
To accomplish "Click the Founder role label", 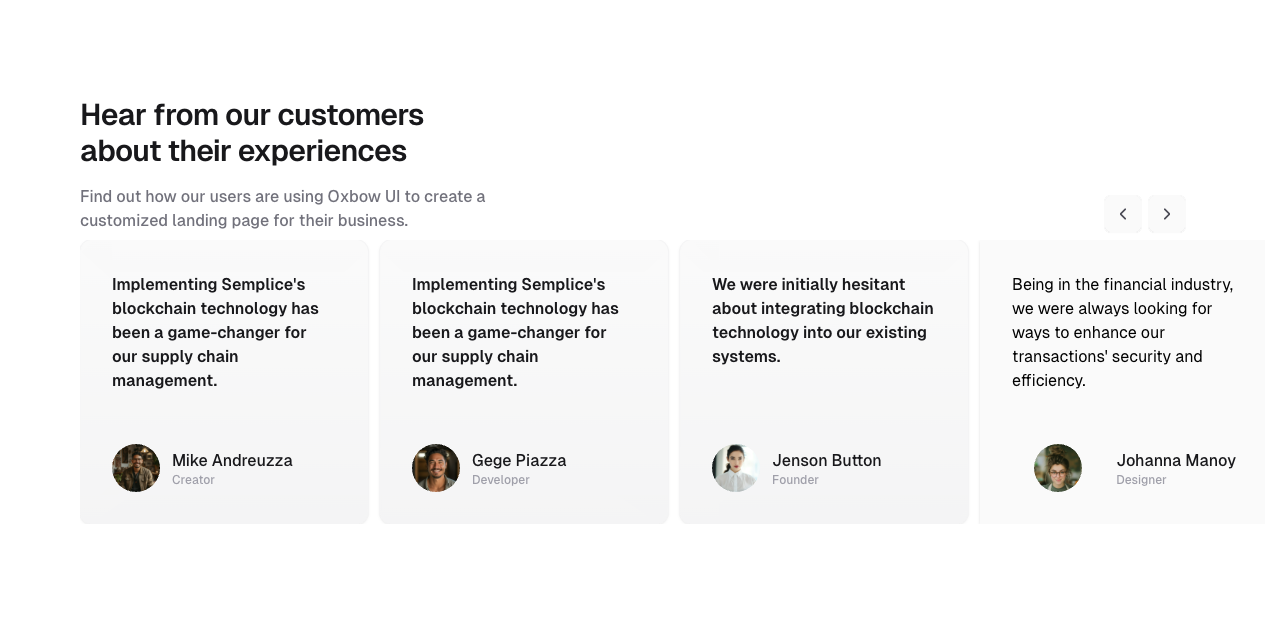I will (795, 479).
